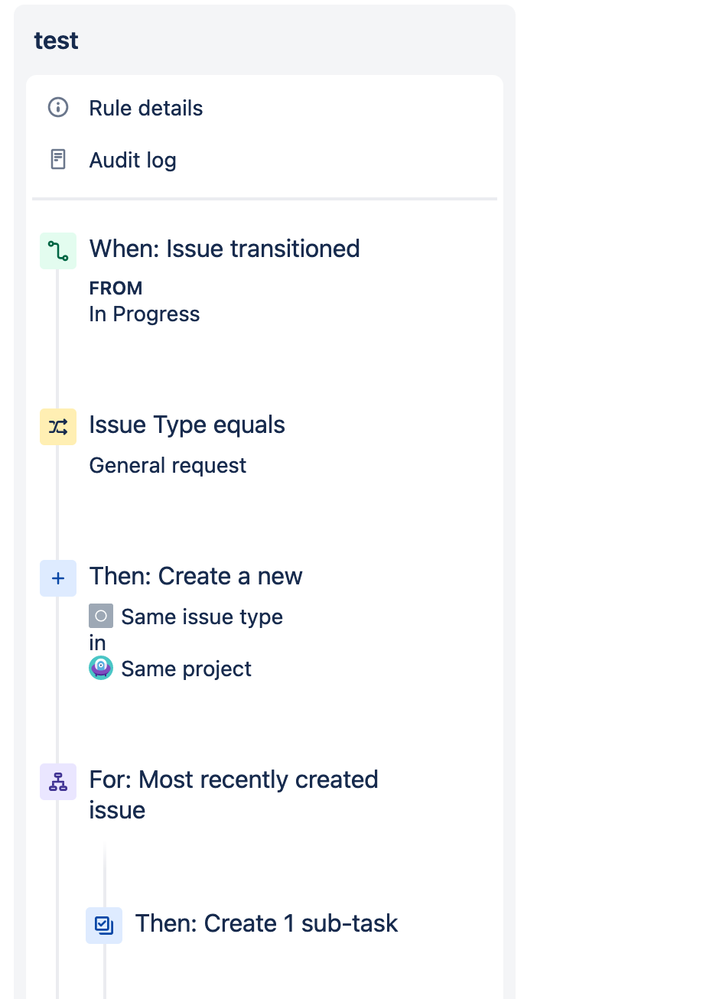
Task: Click the General request condition value
Action: pyautogui.click(x=167, y=466)
